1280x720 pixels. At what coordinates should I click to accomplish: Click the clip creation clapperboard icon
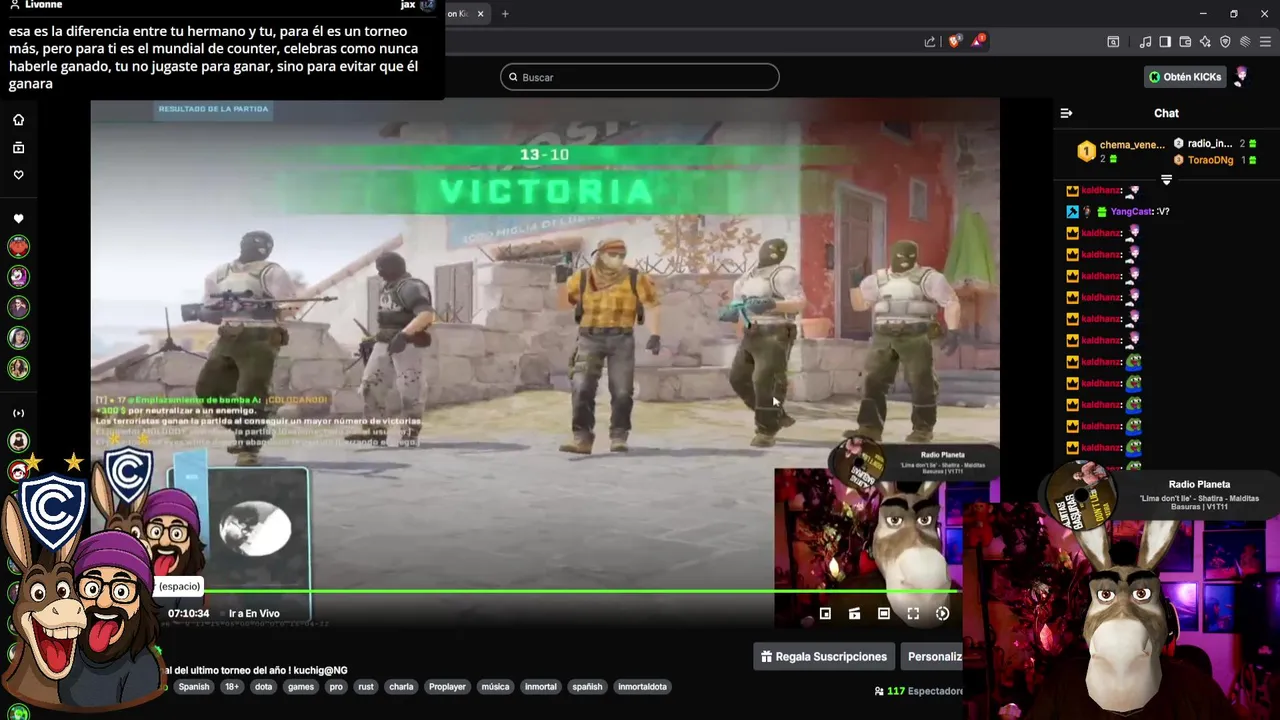pyautogui.click(x=854, y=614)
